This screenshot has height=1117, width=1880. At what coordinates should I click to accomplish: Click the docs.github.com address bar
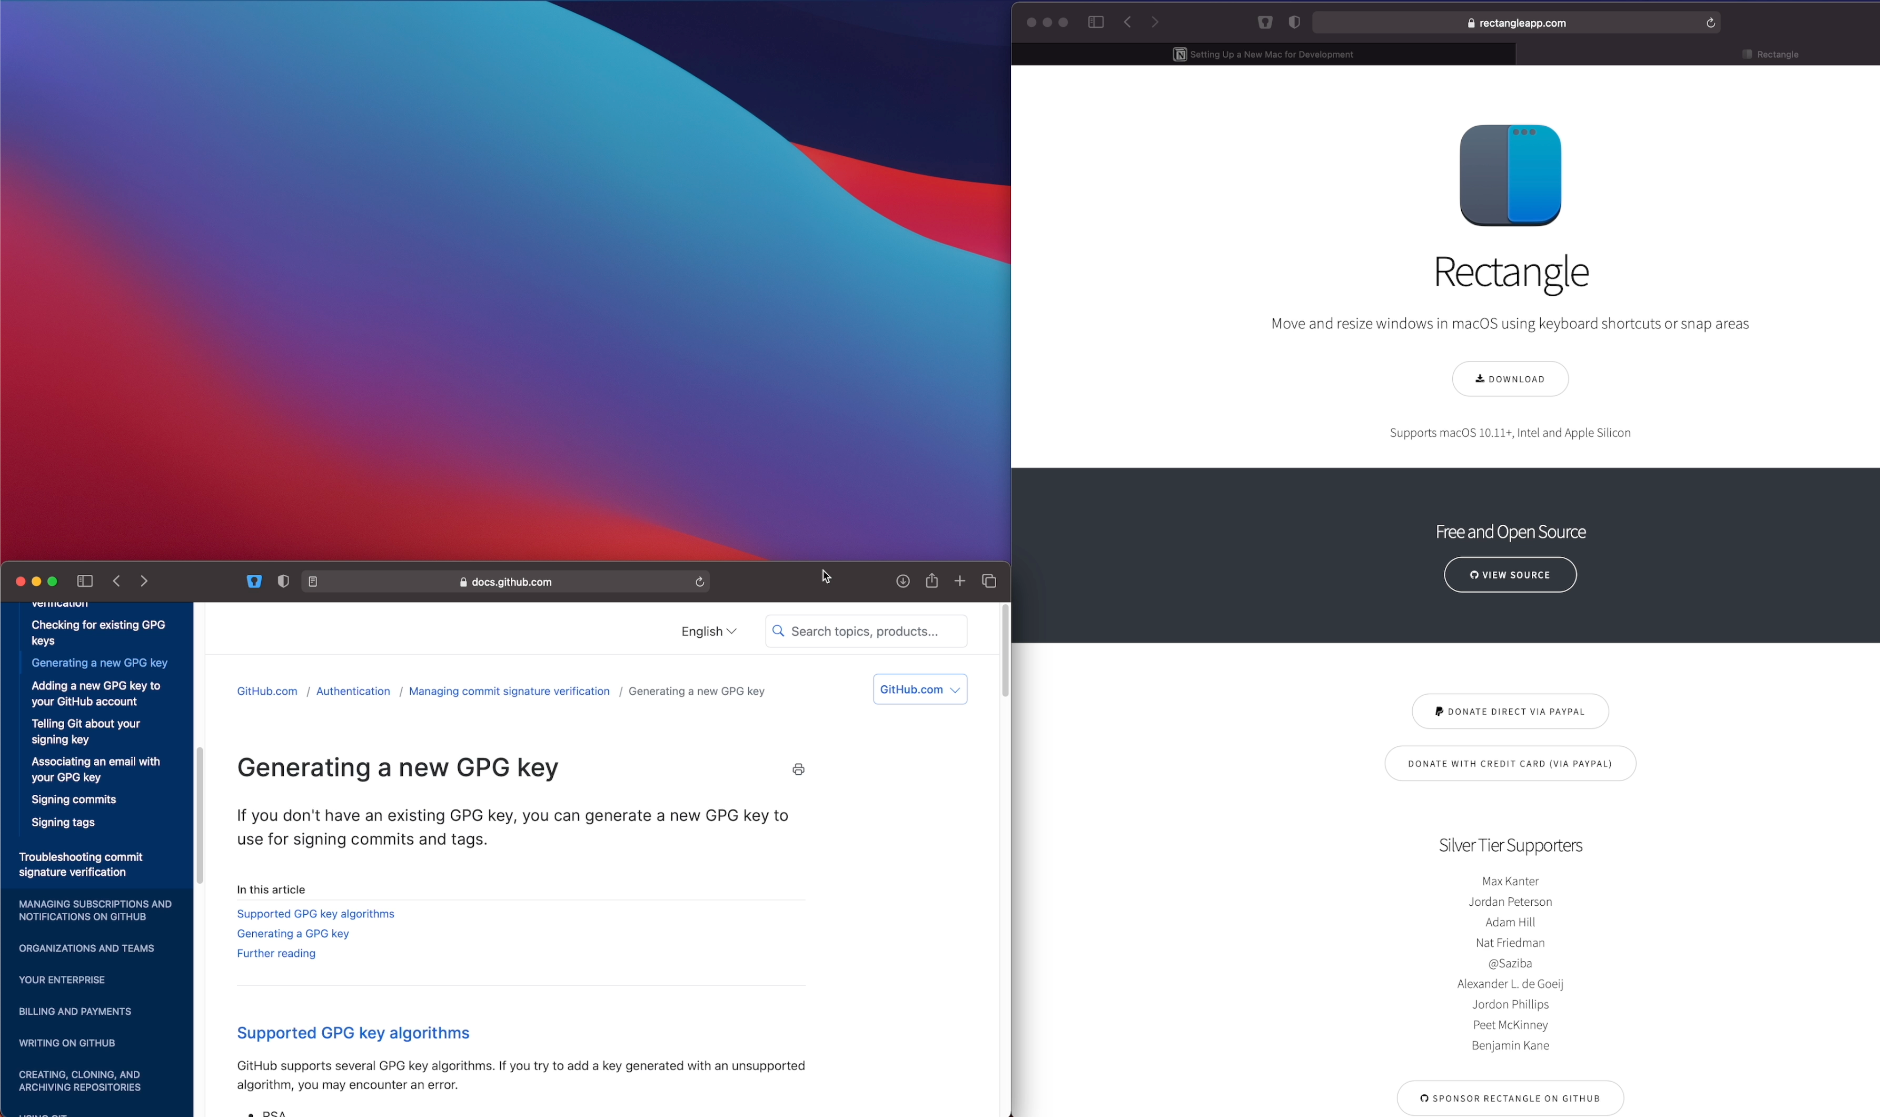coord(506,582)
